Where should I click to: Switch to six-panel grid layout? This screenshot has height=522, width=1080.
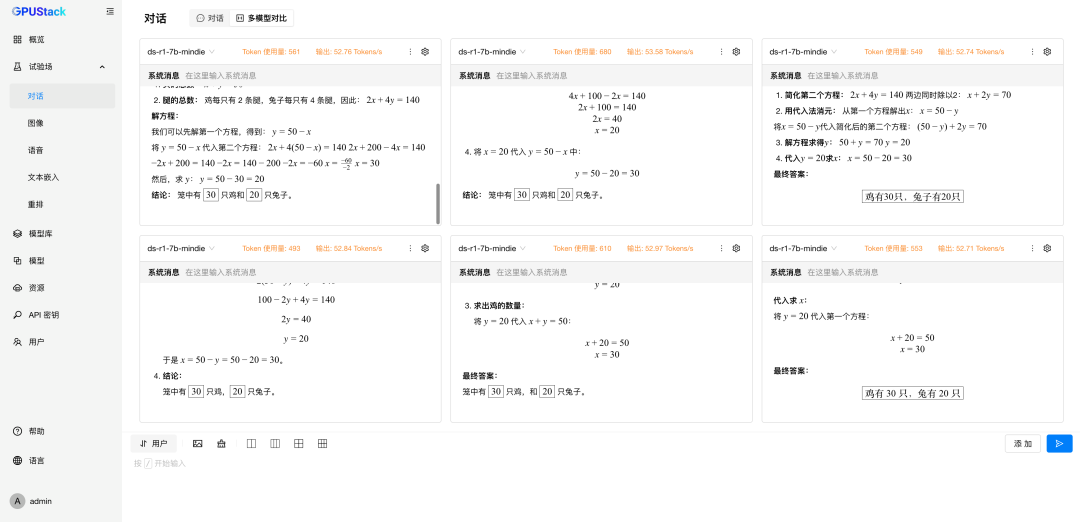tap(322, 443)
